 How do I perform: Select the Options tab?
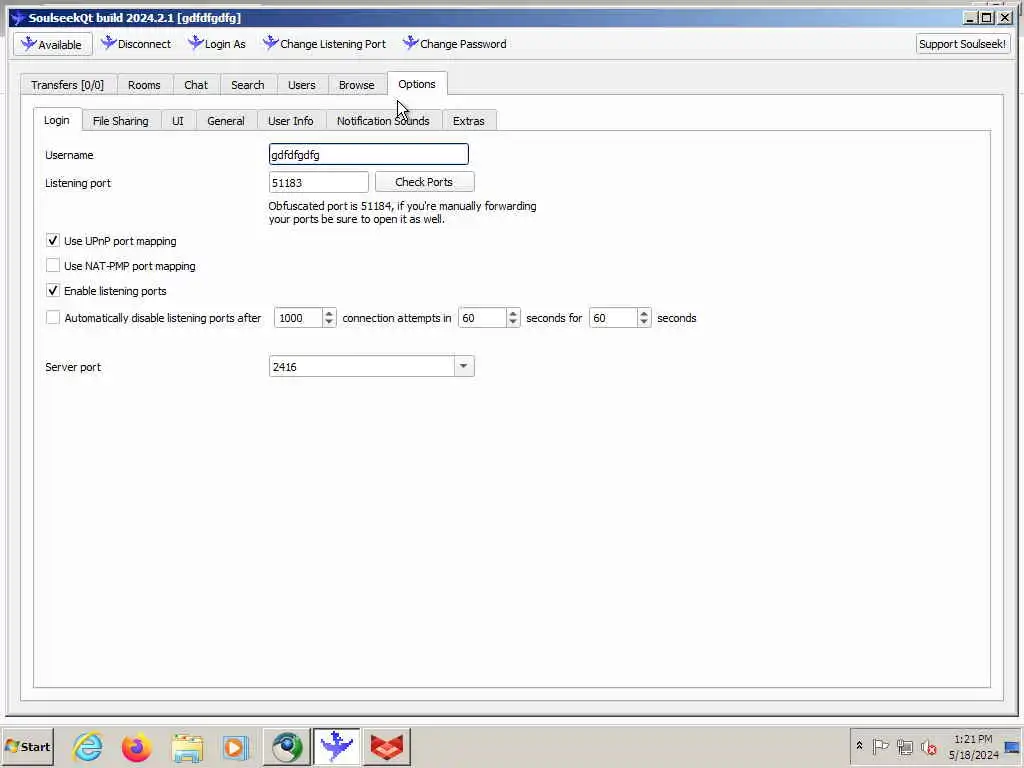point(417,84)
